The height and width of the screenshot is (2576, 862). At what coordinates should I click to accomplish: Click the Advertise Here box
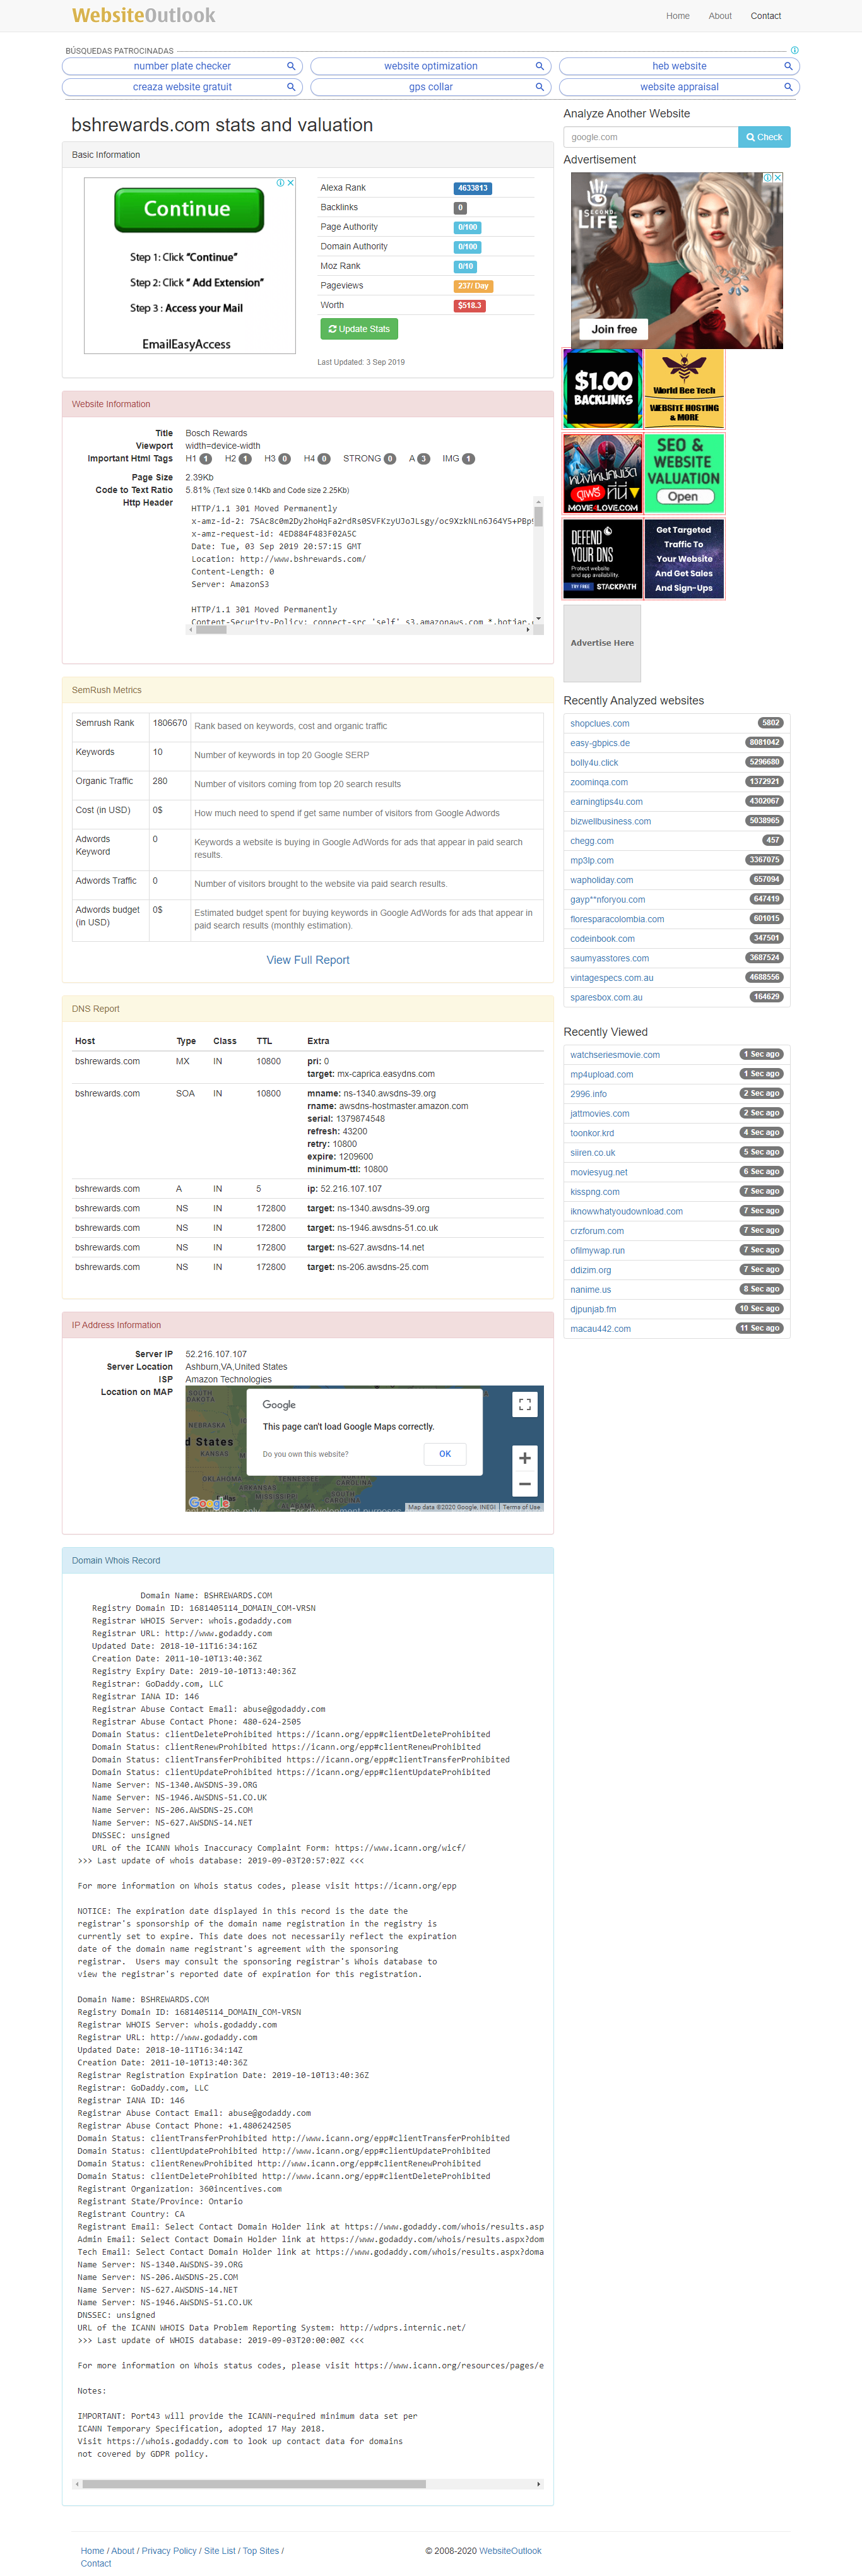[x=602, y=643]
